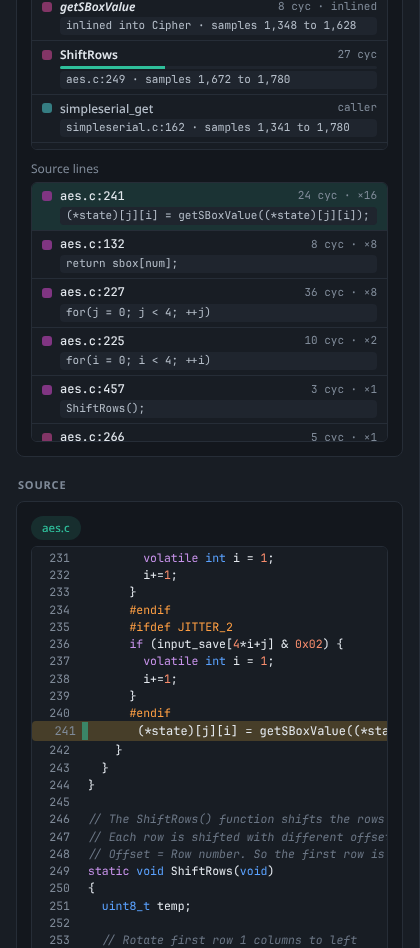Click line number 241 in the gutter
Screen dimensions: 420x948
pyautogui.click(x=65, y=731)
